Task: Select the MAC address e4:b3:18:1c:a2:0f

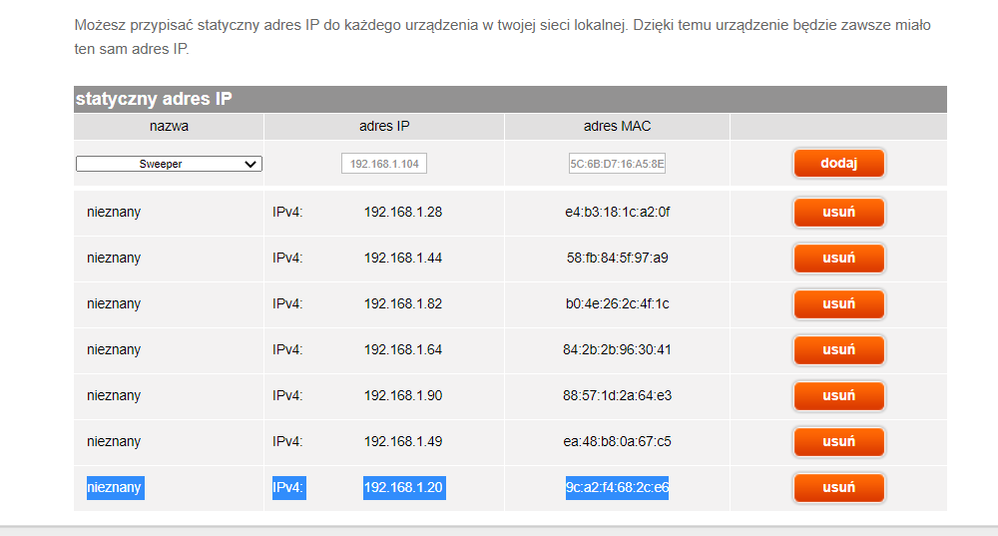Action: (617, 212)
